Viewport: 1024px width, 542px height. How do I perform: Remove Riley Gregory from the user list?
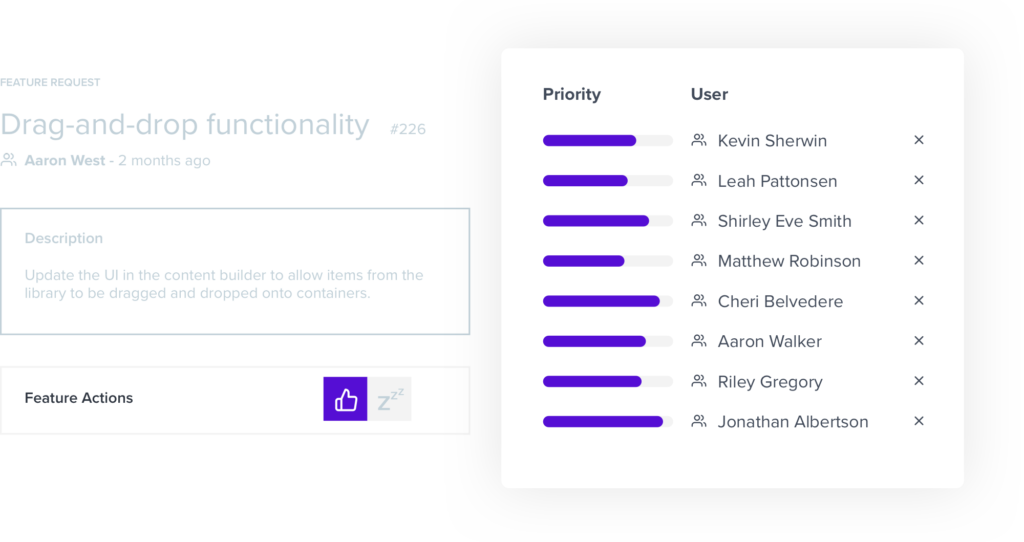(x=919, y=381)
